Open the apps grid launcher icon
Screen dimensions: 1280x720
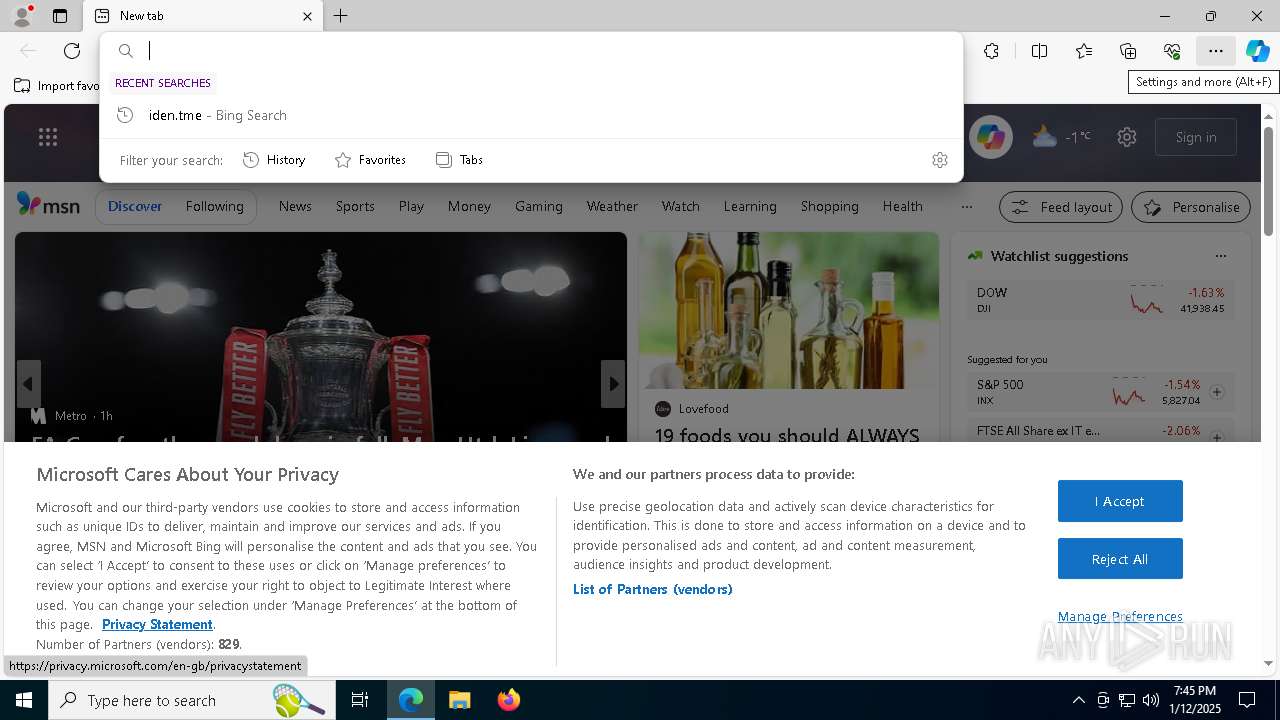(47, 137)
